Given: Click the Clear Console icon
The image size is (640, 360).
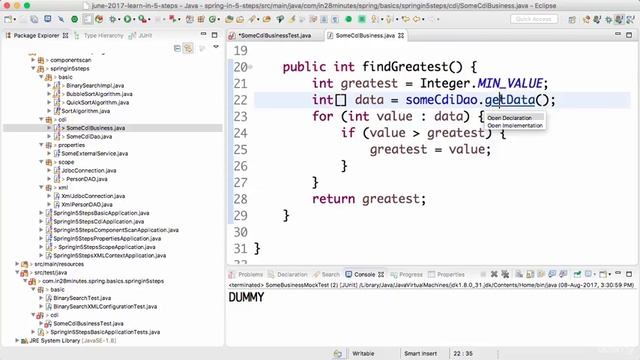Looking at the screenshot, I should pyautogui.click(x=519, y=274).
